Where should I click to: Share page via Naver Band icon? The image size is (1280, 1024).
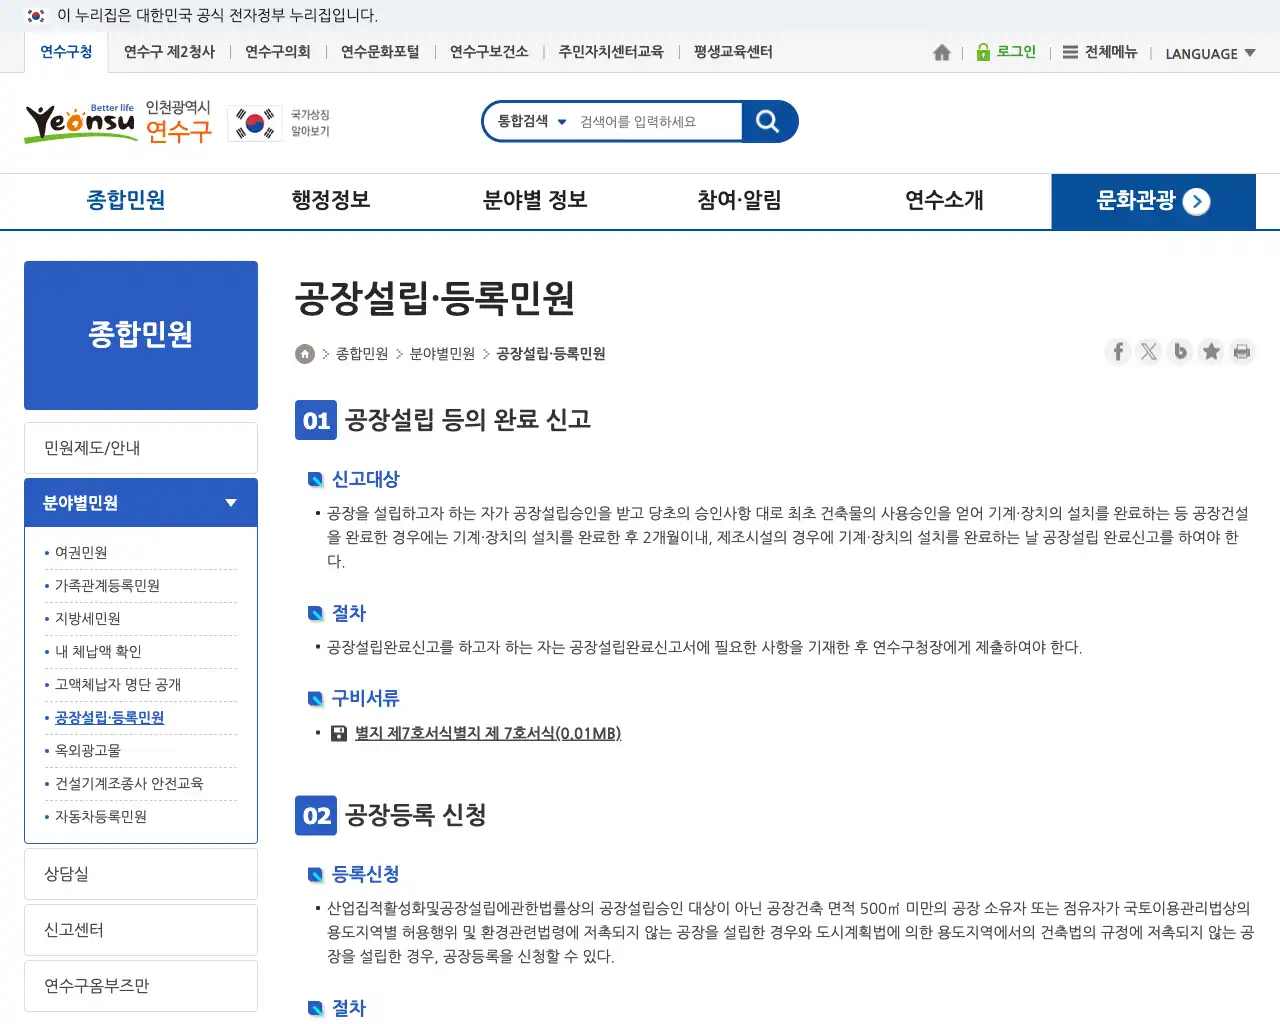1180,351
